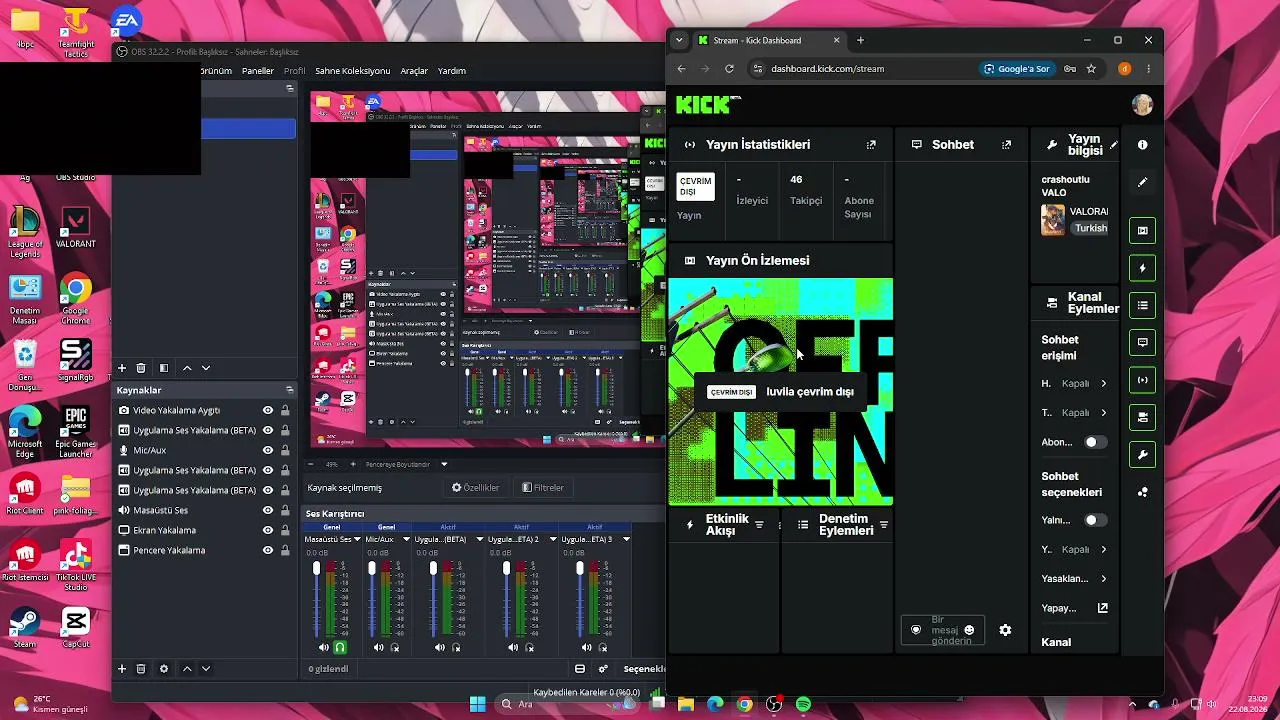This screenshot has height=720, width=1280.
Task: Open Uygula...(BETA) channel dropdown in mixer
Action: pos(479,539)
